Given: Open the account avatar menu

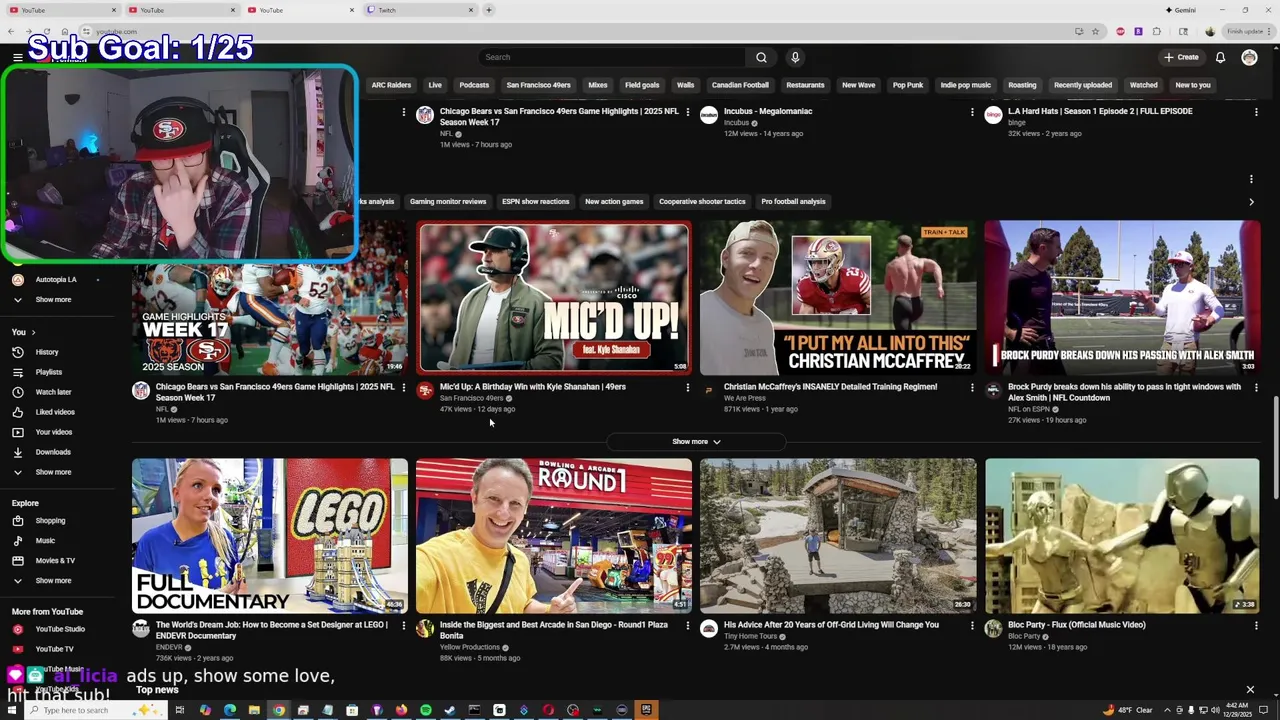Looking at the screenshot, I should pos(1249,57).
